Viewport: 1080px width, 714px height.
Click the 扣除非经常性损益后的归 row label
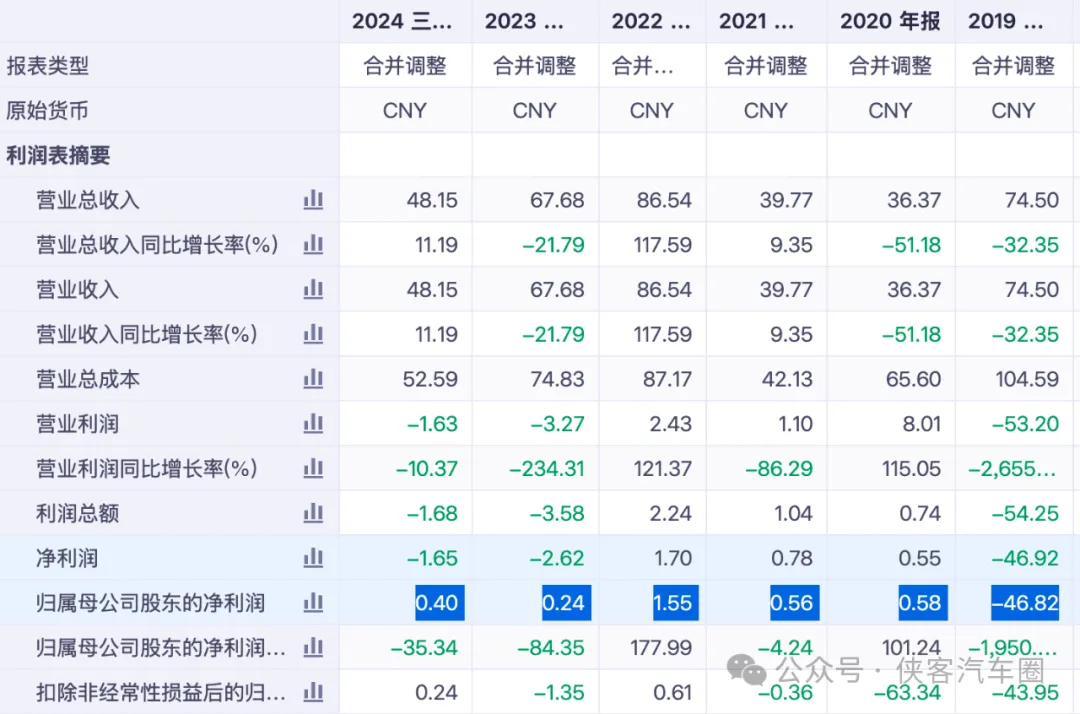pyautogui.click(x=160, y=692)
